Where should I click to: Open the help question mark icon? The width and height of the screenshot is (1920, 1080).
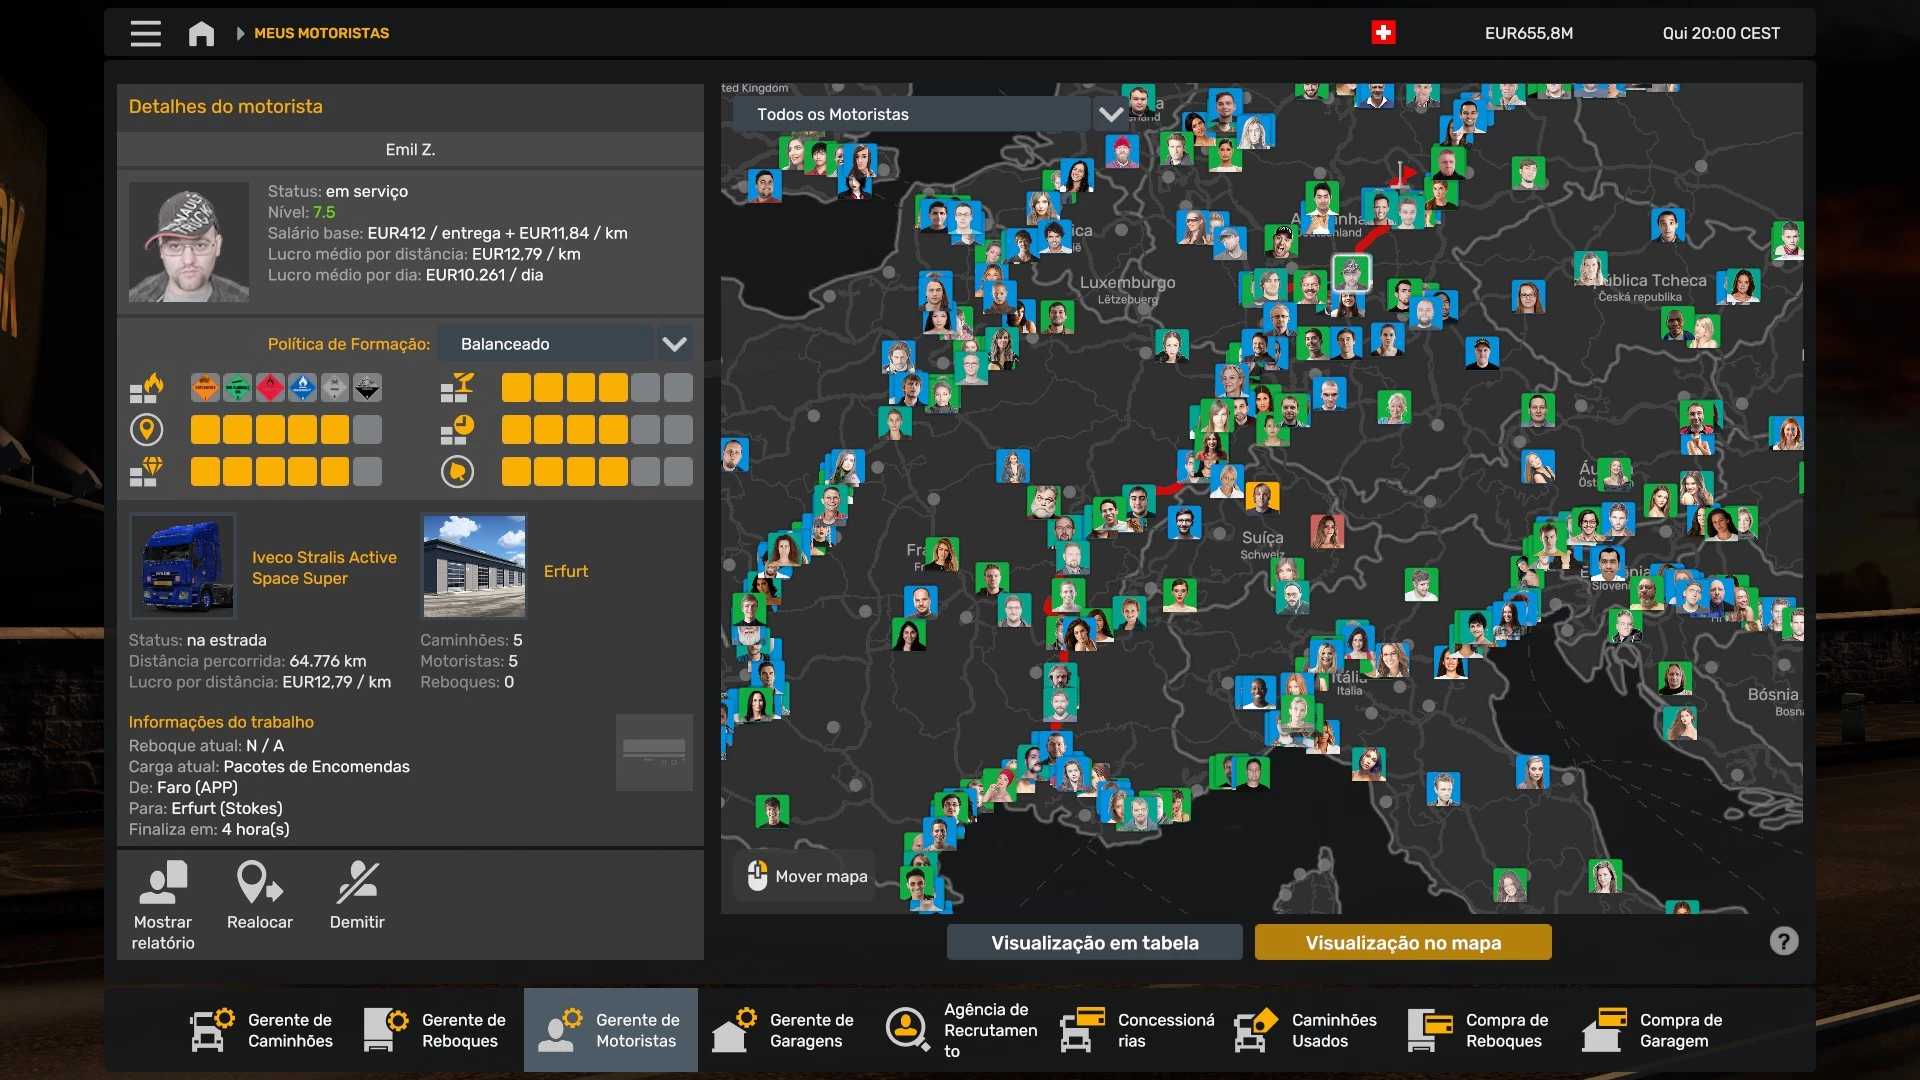pos(1783,941)
